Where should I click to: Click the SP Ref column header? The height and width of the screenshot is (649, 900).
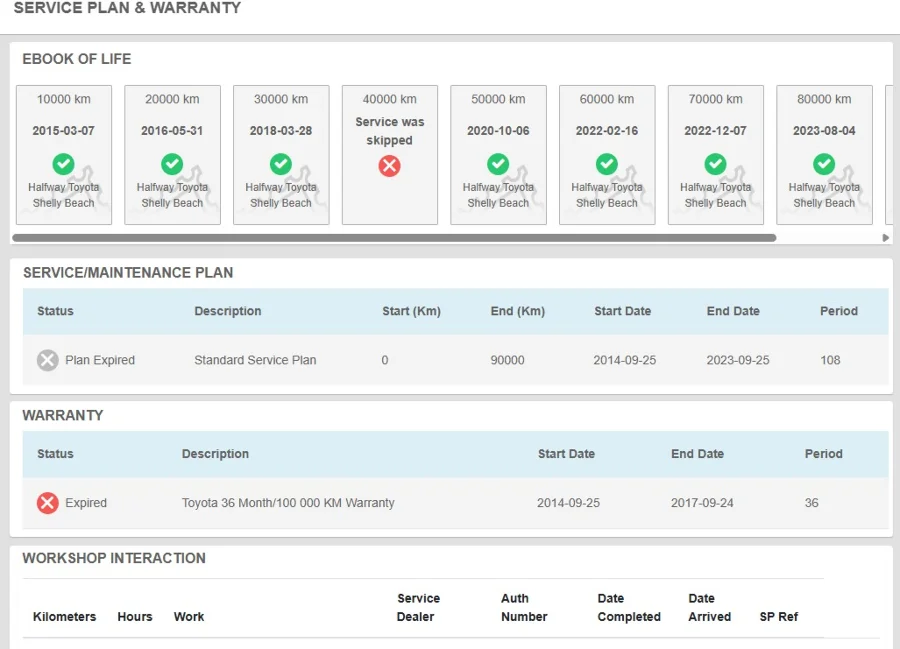click(778, 616)
